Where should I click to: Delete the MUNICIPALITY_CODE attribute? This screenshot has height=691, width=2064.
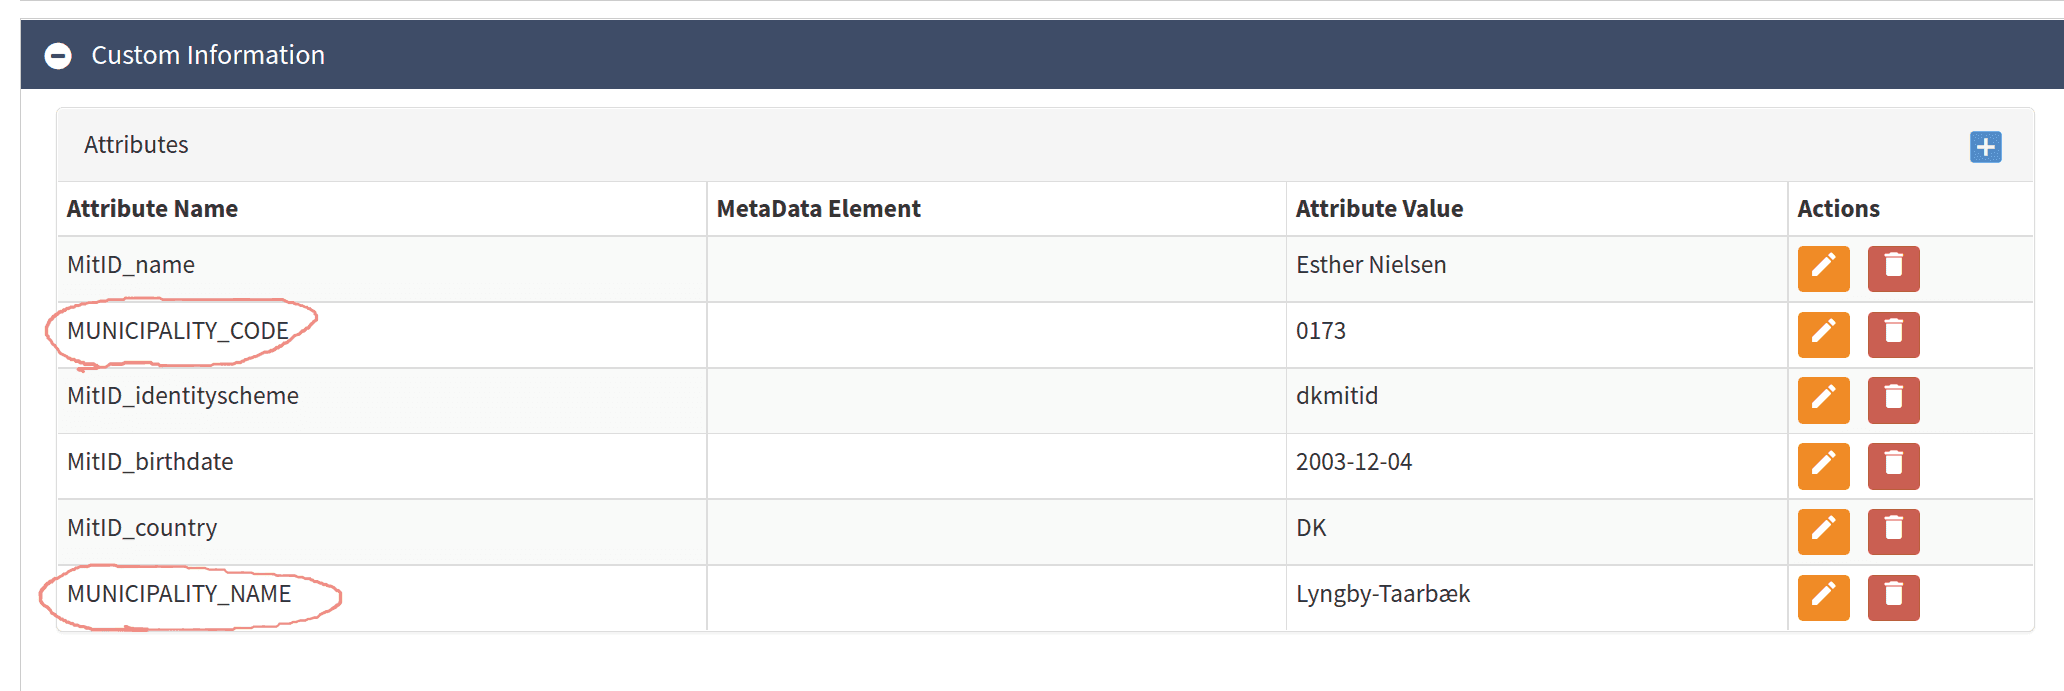1893,334
